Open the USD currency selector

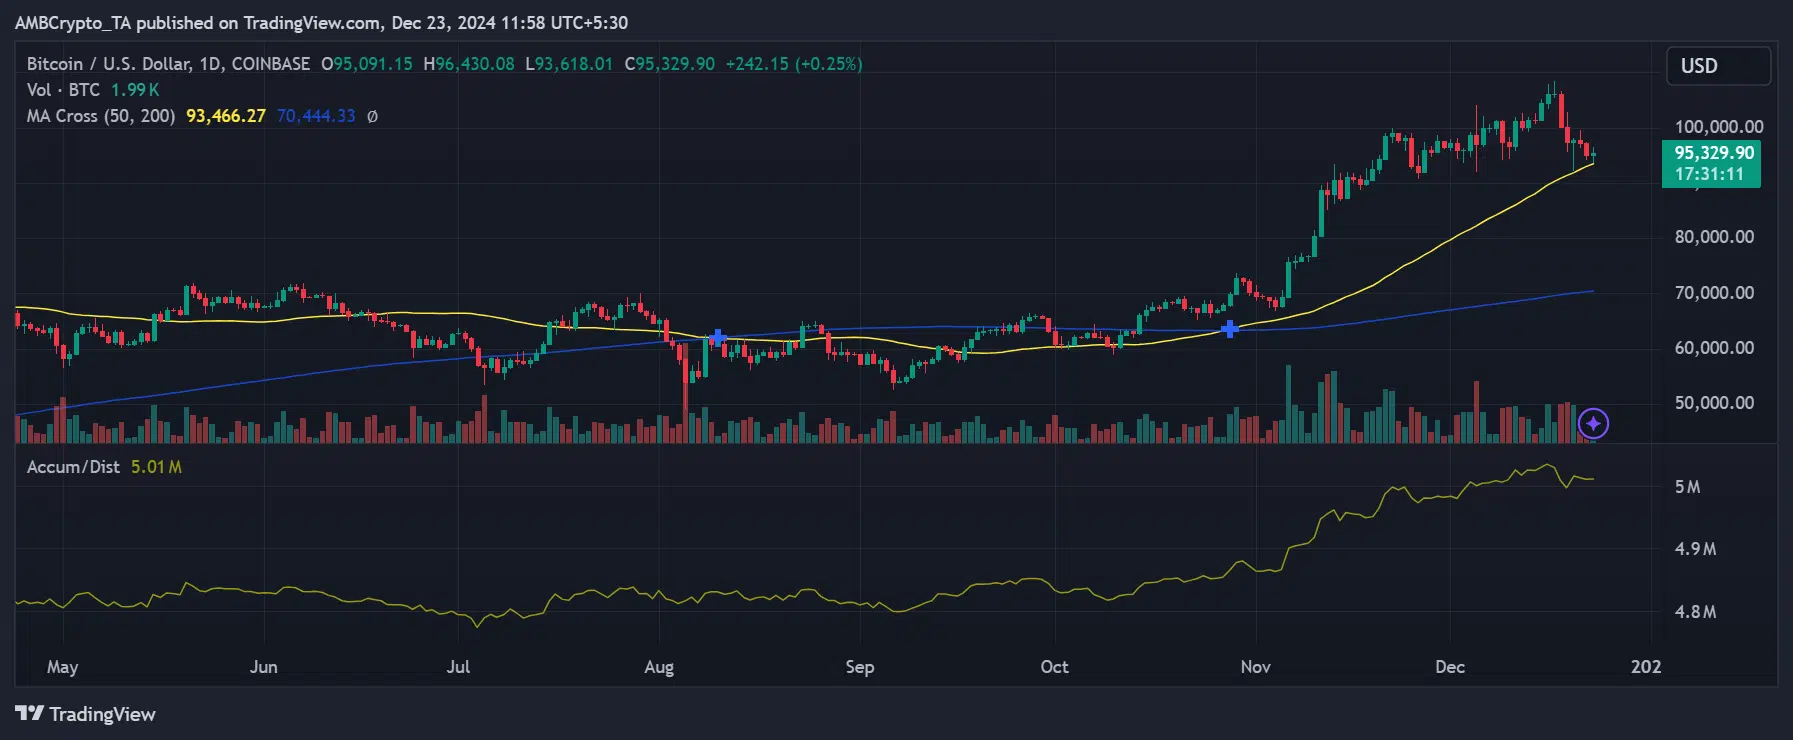click(x=1718, y=66)
